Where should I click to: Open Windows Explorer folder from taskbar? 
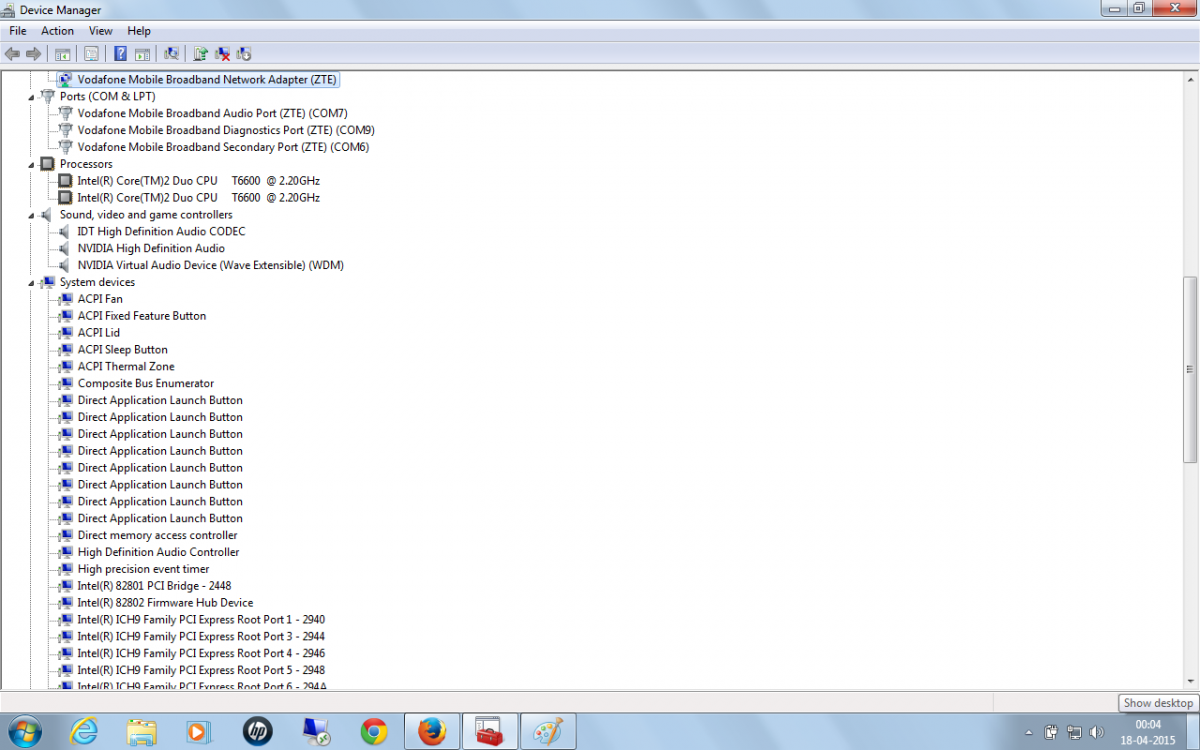click(141, 731)
